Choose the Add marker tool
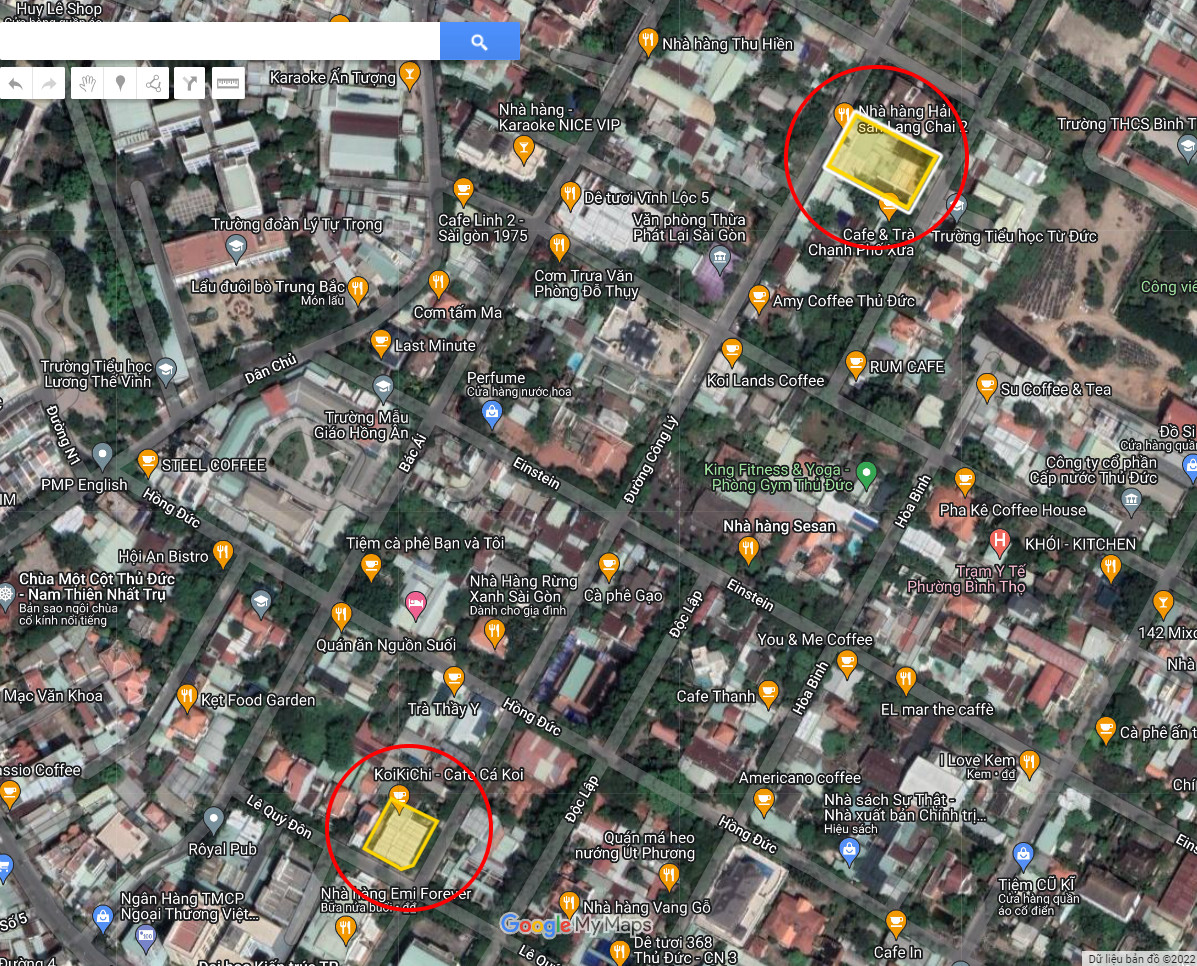Image resolution: width=1197 pixels, height=966 pixels. [121, 83]
